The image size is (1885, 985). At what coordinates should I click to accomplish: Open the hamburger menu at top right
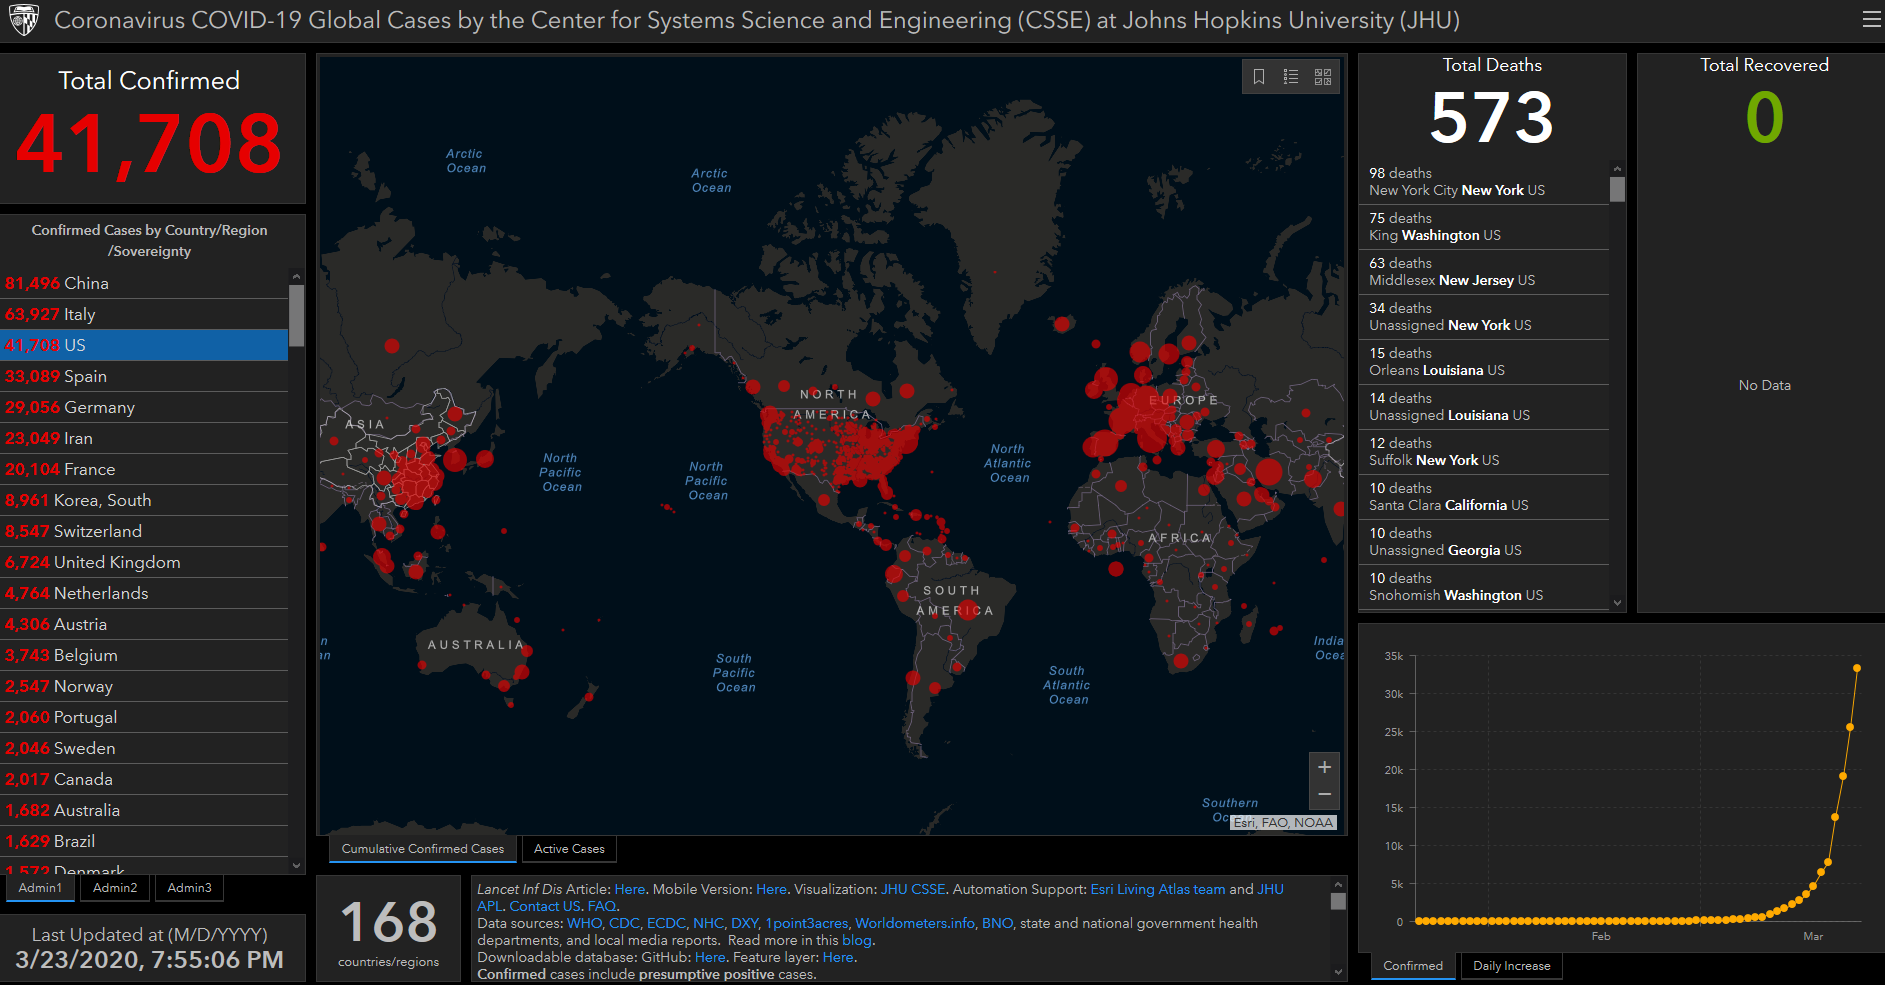(x=1871, y=19)
